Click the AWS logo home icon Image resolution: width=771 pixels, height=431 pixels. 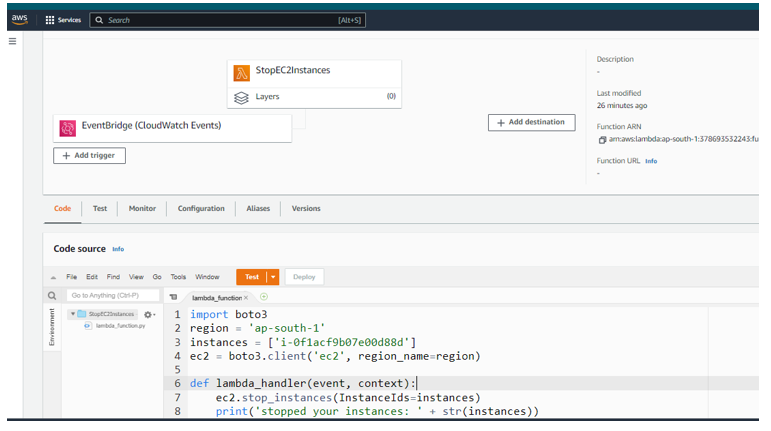point(20,19)
